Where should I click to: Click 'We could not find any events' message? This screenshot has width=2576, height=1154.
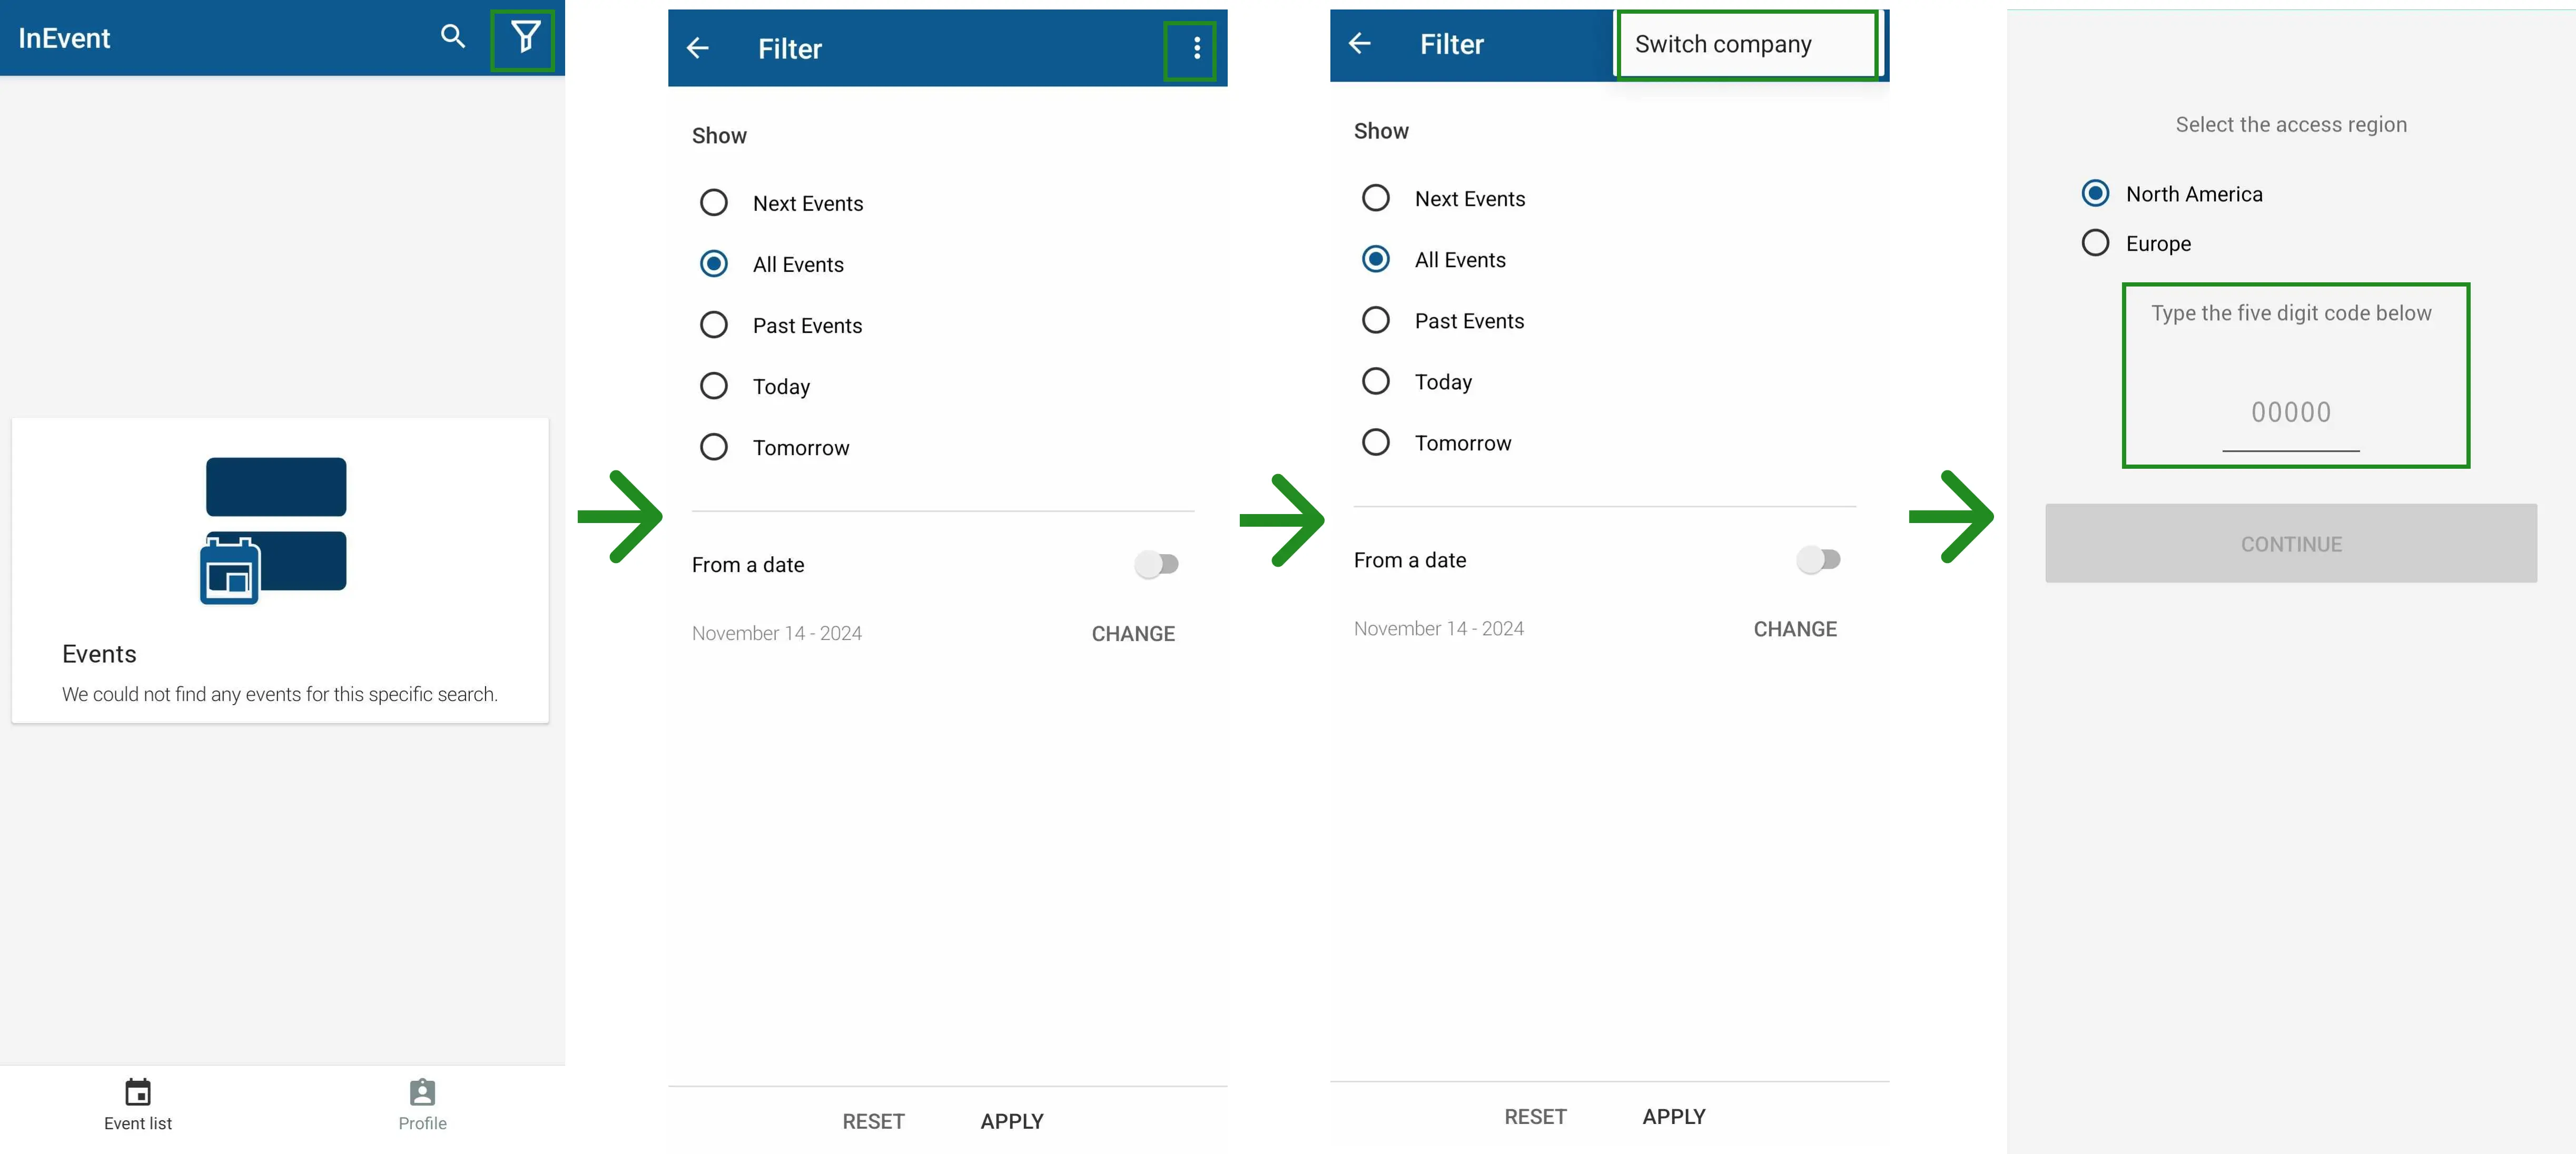(279, 694)
